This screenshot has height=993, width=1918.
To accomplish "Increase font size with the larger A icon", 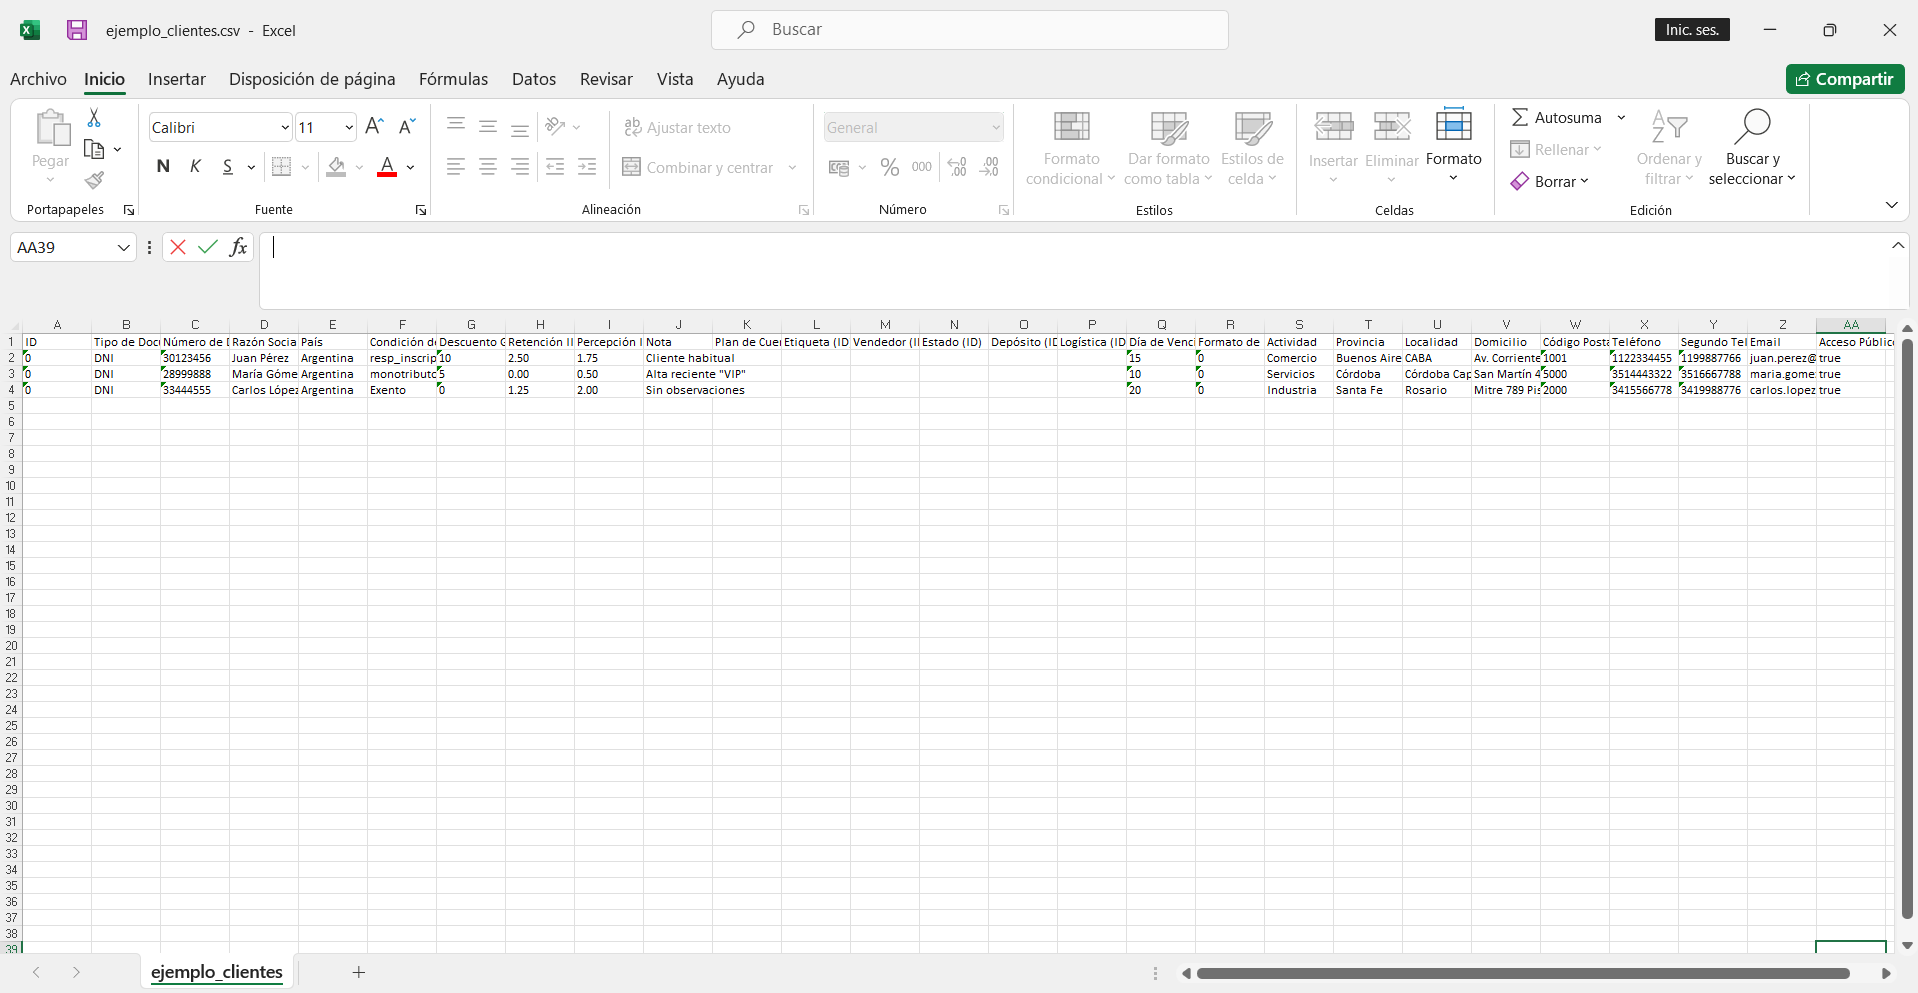I will 374,127.
